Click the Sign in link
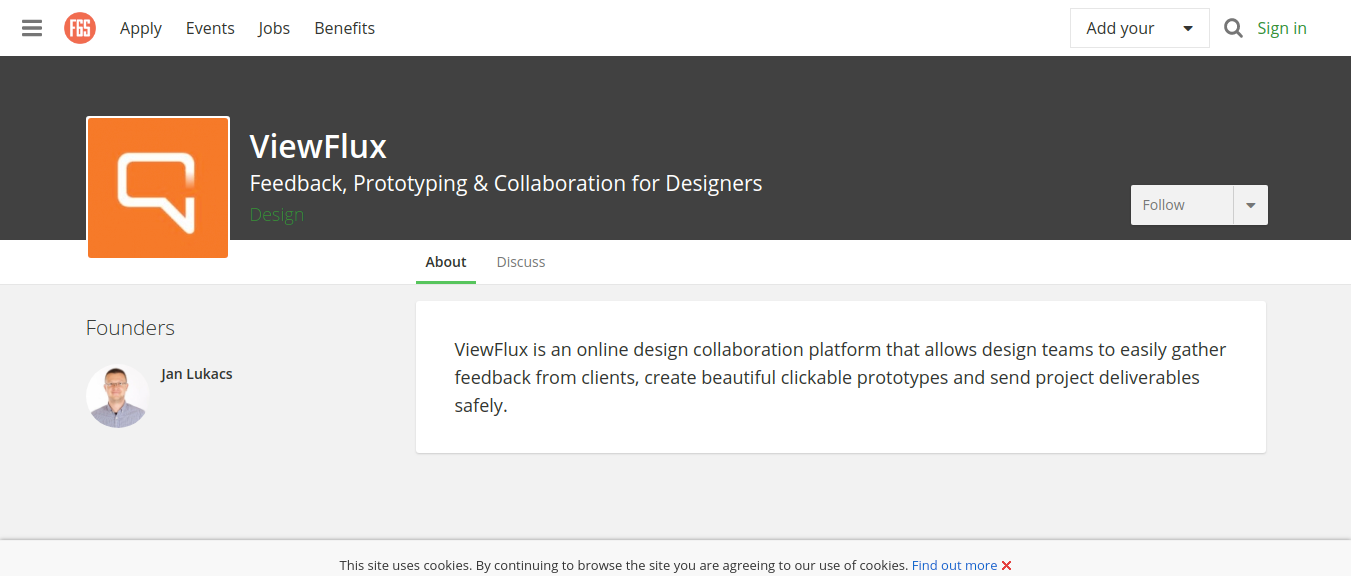This screenshot has height=576, width=1351. click(1281, 28)
